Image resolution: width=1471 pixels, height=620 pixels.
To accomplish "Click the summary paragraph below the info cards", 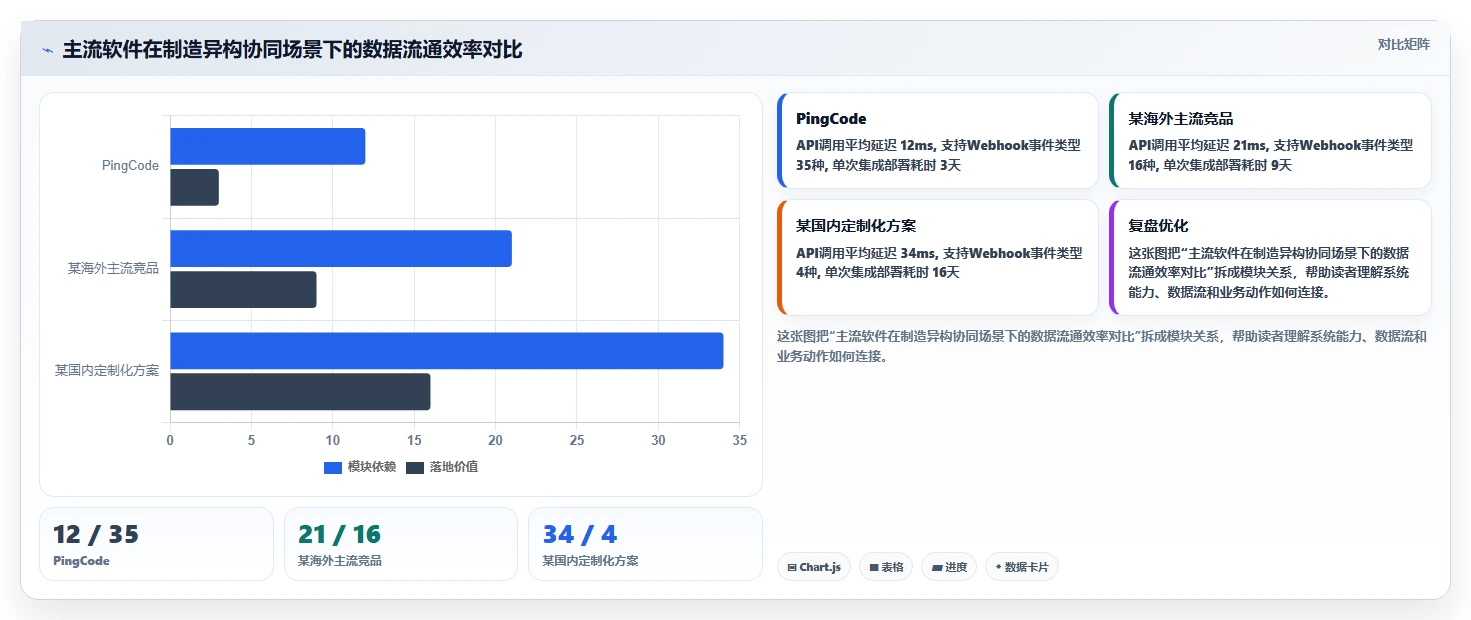I will click(1102, 346).
